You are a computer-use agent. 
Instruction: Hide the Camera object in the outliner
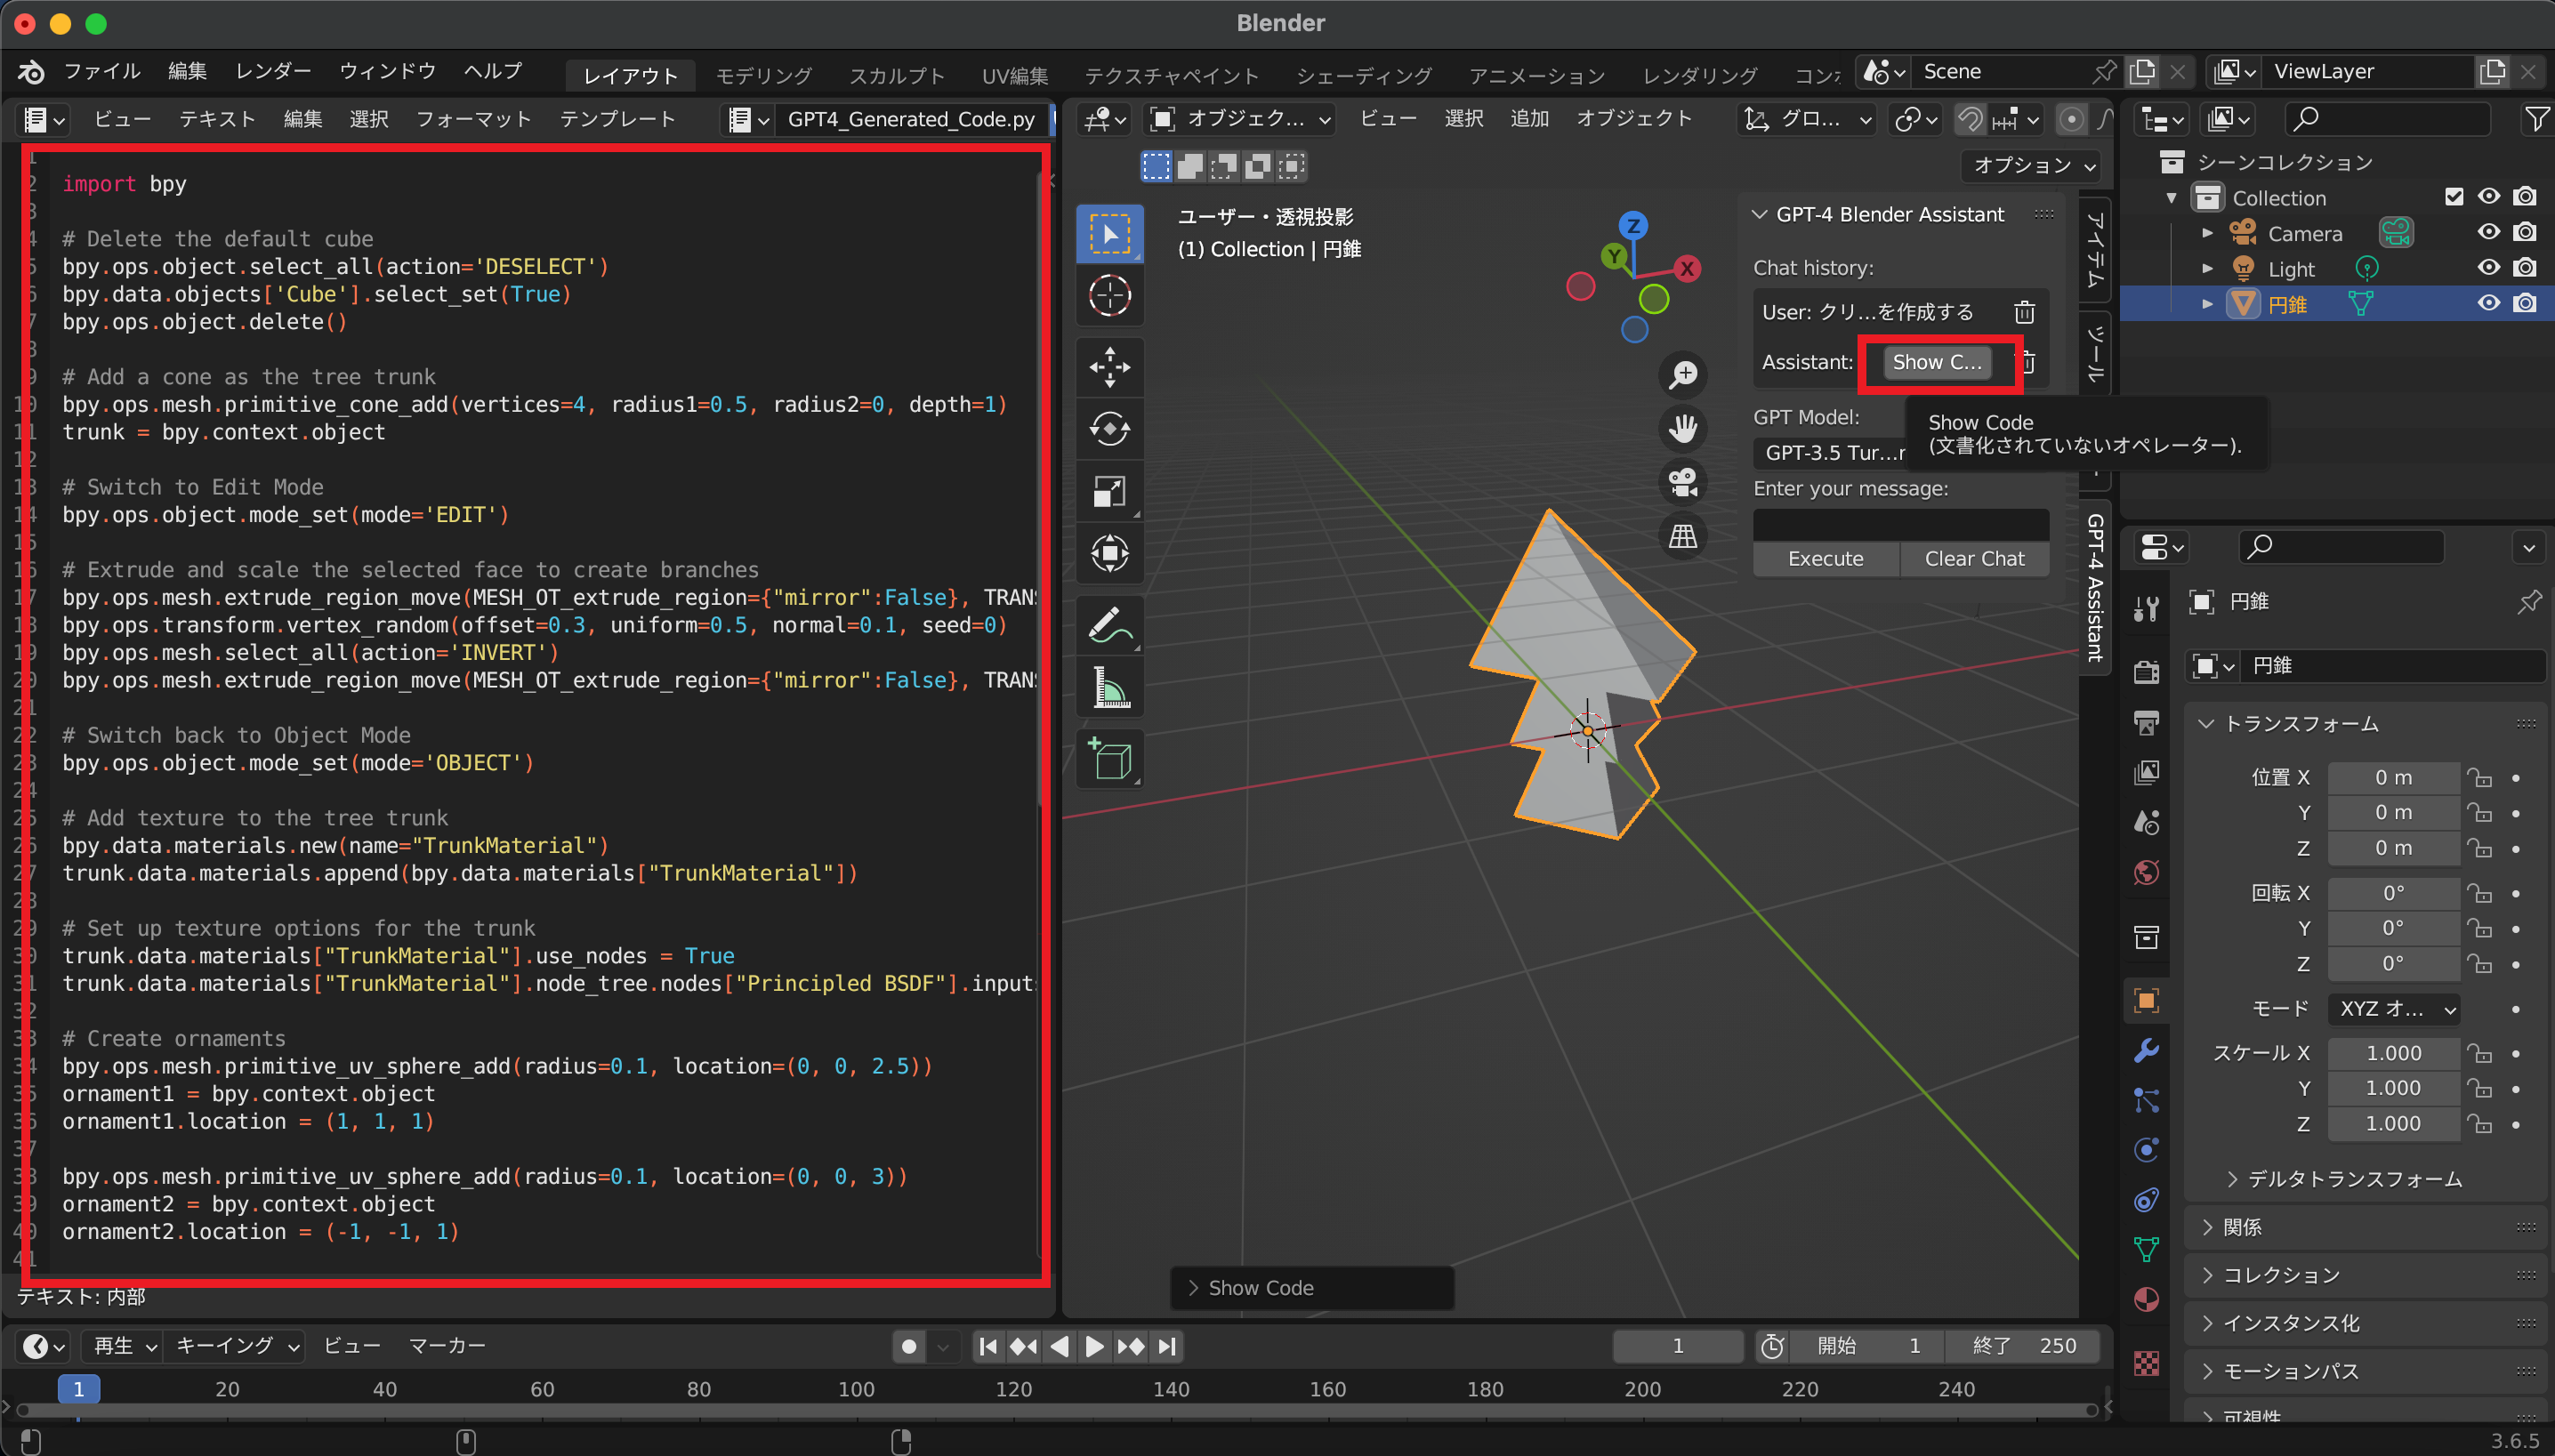tap(2488, 232)
